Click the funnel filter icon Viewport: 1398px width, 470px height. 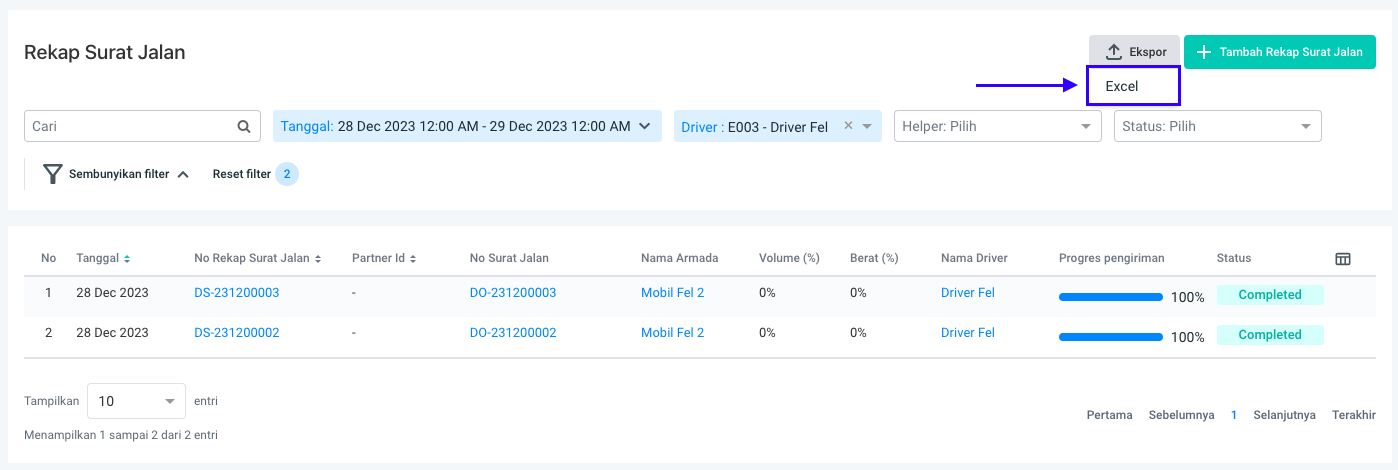tap(53, 174)
